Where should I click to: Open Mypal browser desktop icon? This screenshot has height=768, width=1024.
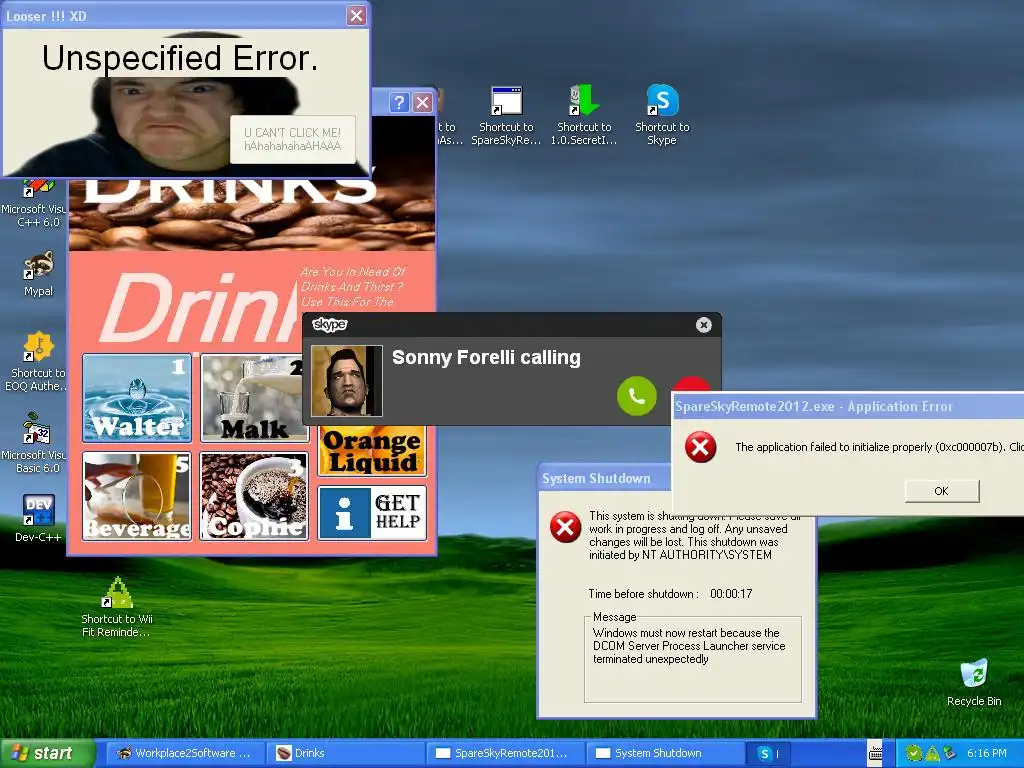pyautogui.click(x=39, y=273)
